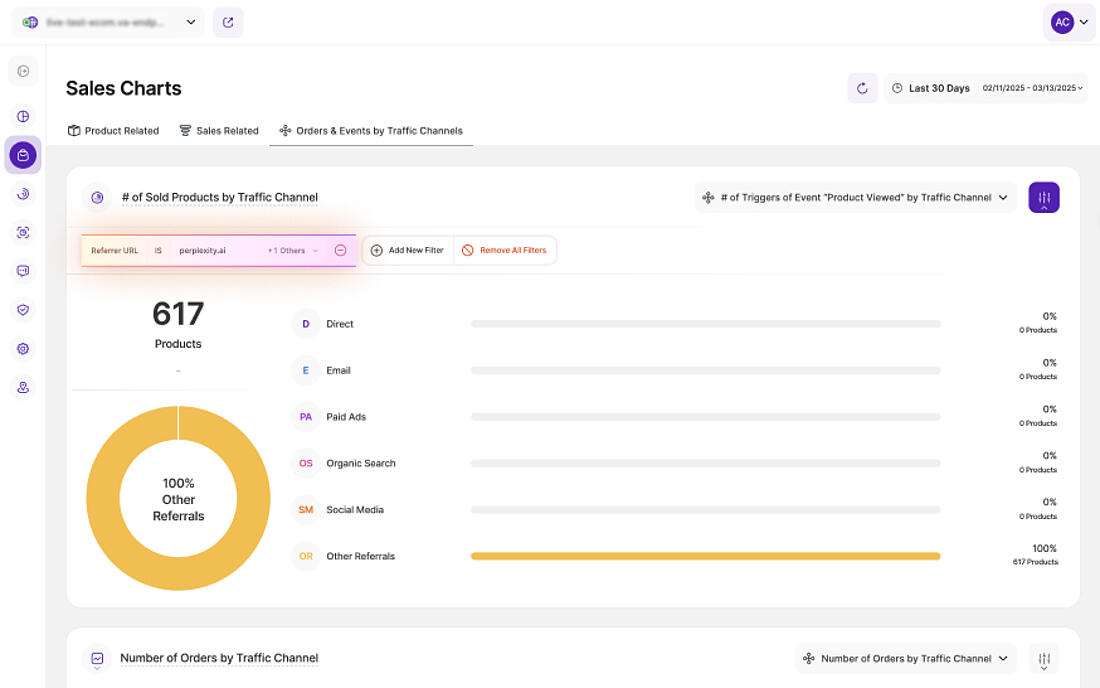The height and width of the screenshot is (688, 1100).
Task: Open the external link icon in top bar
Action: coord(228,22)
